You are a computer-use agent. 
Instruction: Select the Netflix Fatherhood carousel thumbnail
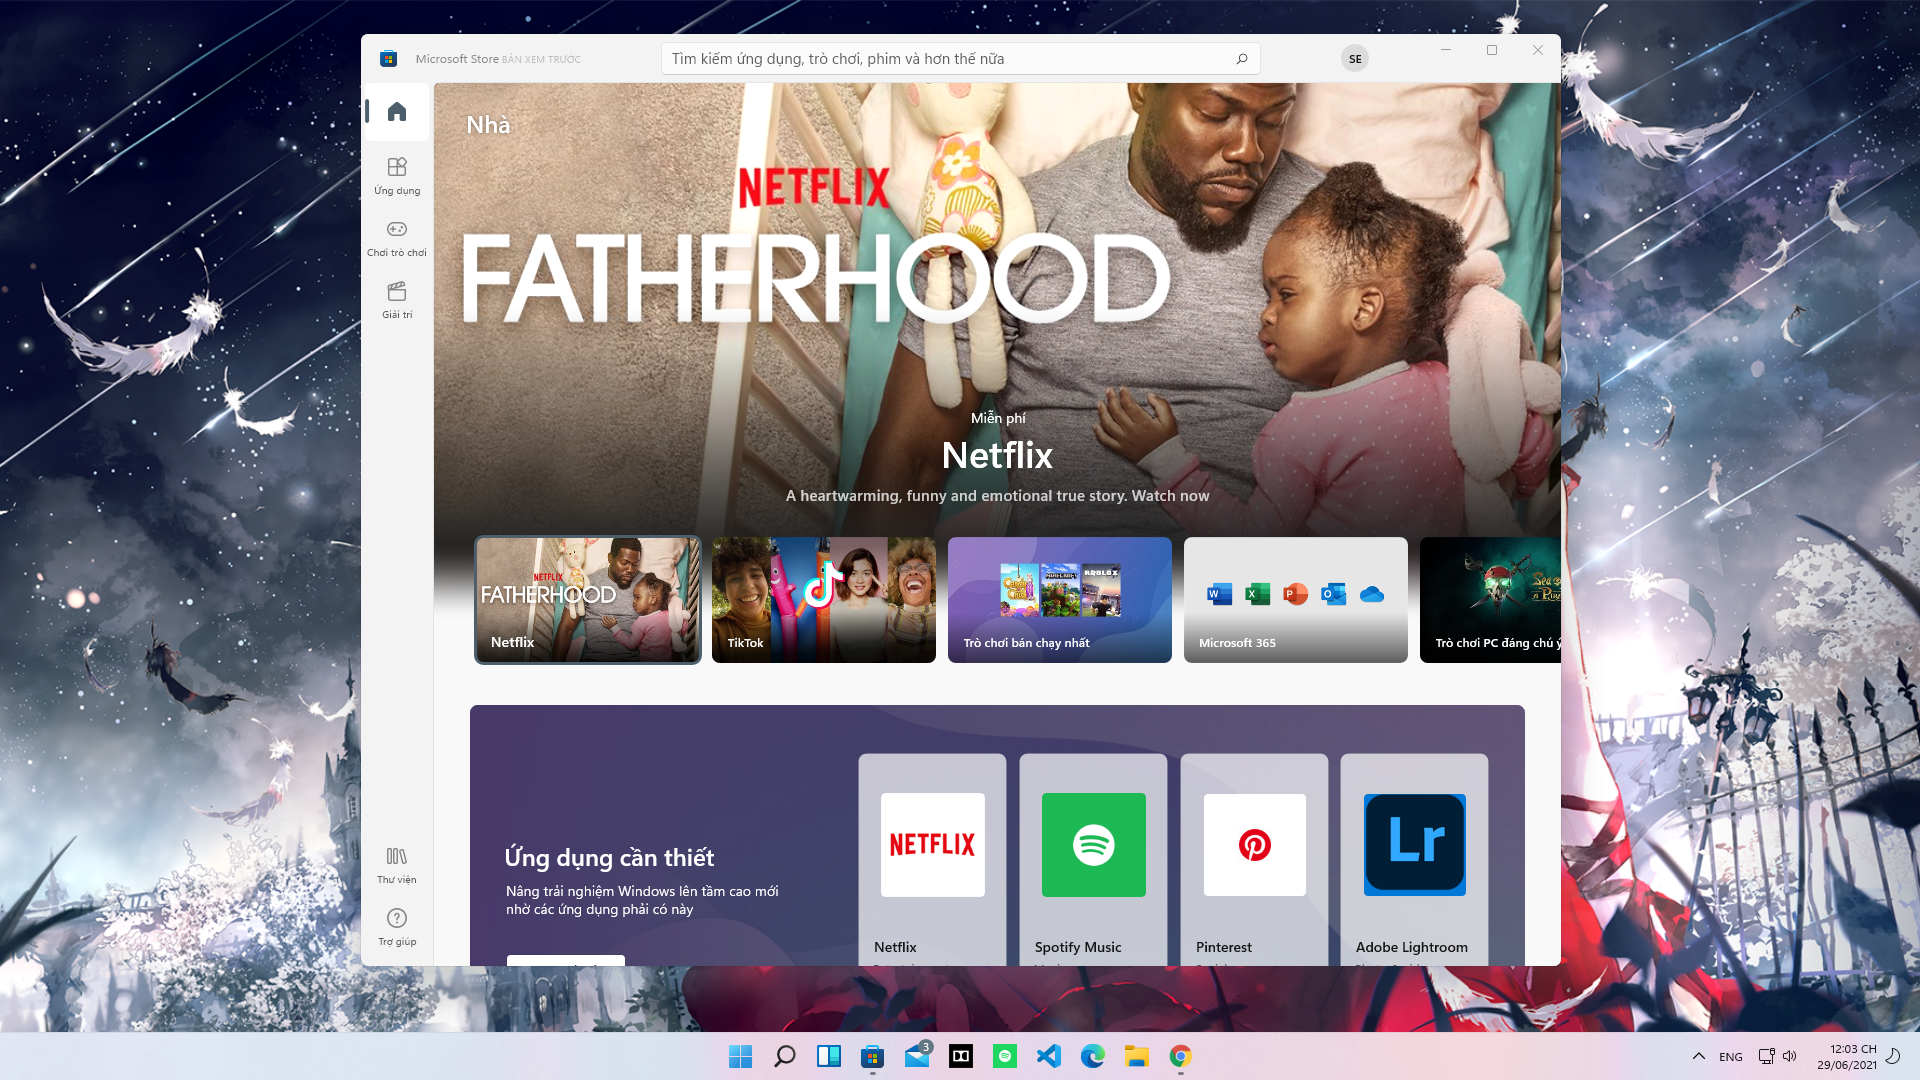tap(588, 600)
